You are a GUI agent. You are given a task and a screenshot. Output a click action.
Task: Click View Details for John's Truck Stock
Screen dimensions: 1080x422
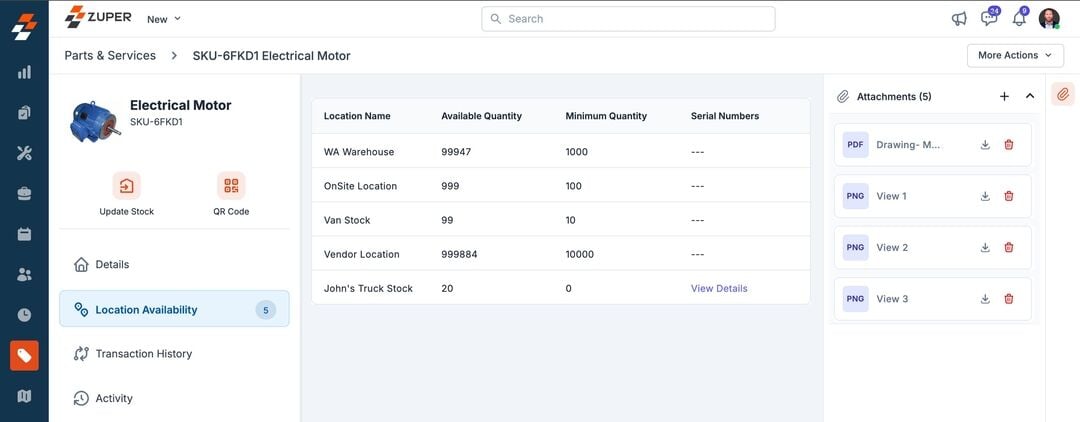[x=719, y=288]
